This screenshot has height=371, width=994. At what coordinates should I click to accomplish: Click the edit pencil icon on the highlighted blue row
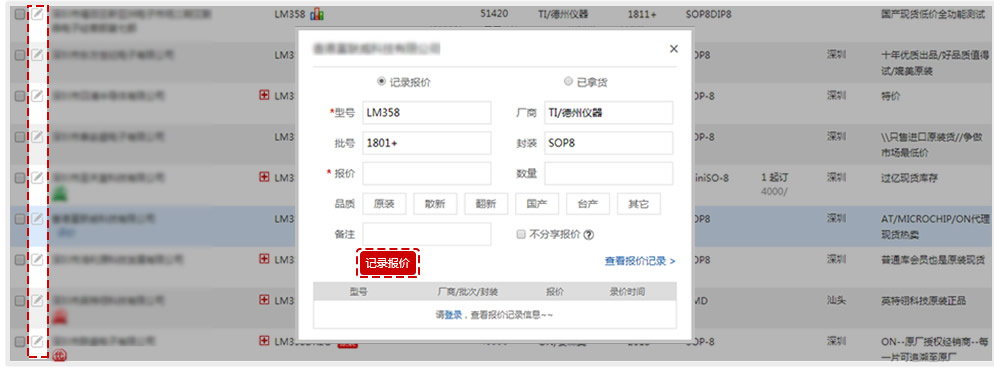click(x=38, y=218)
